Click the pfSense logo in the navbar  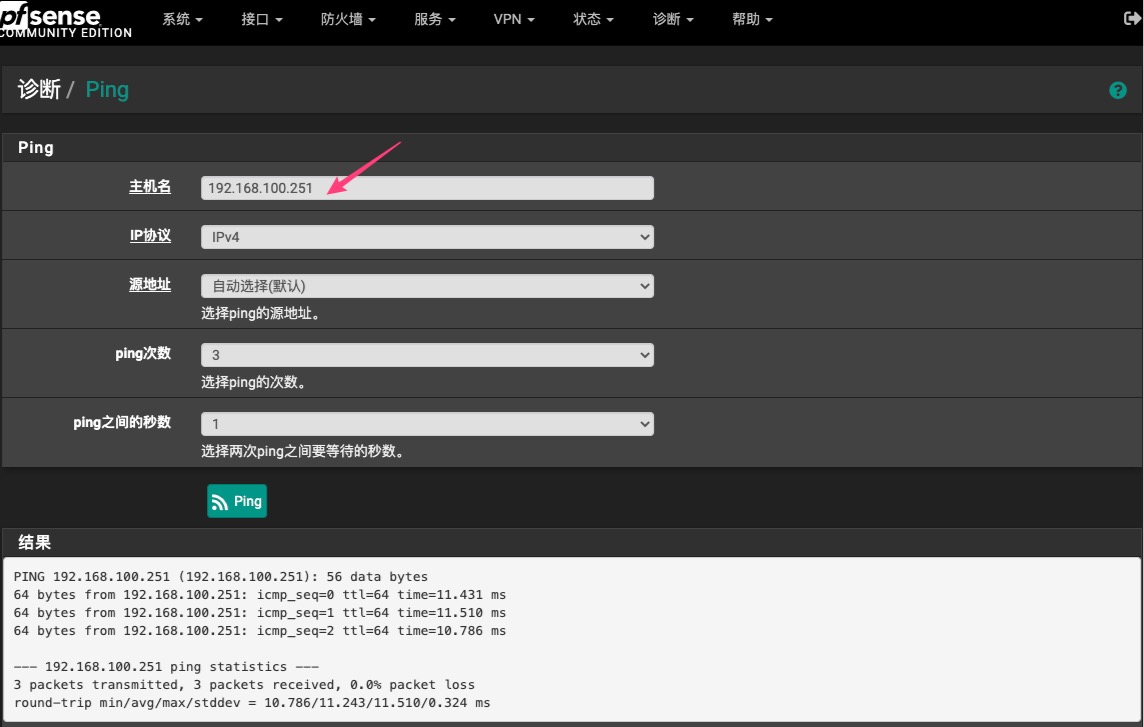pyautogui.click(x=64, y=20)
